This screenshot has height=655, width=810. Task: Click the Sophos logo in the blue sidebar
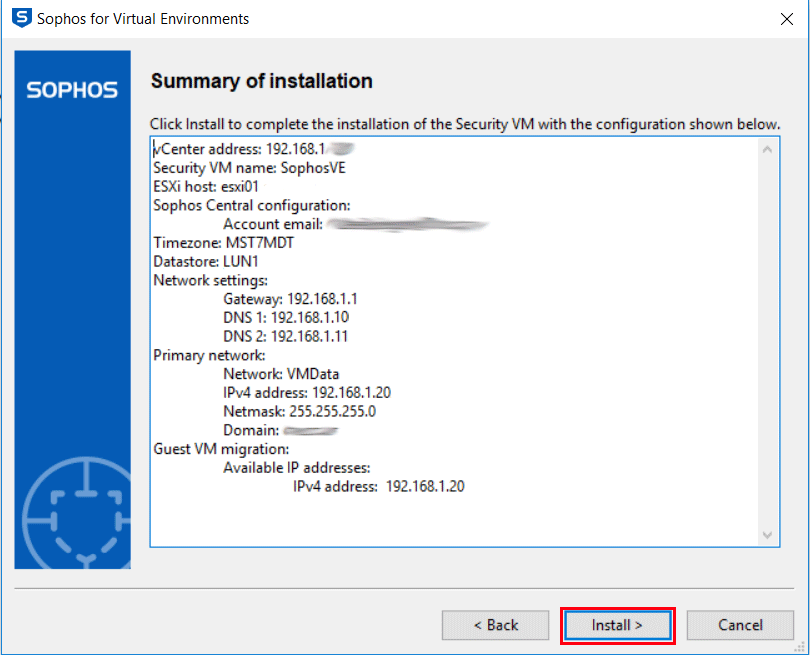point(72,90)
